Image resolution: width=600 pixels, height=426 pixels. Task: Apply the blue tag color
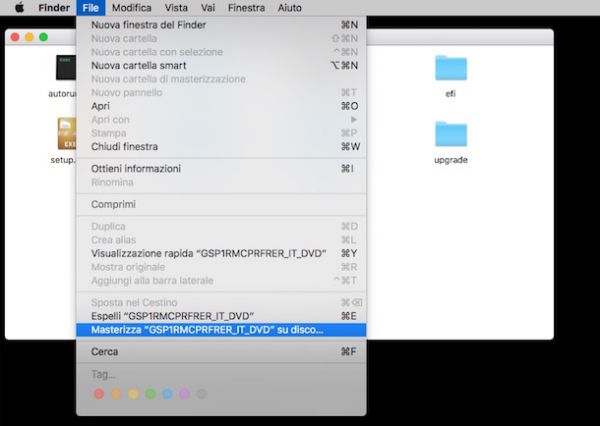click(167, 394)
